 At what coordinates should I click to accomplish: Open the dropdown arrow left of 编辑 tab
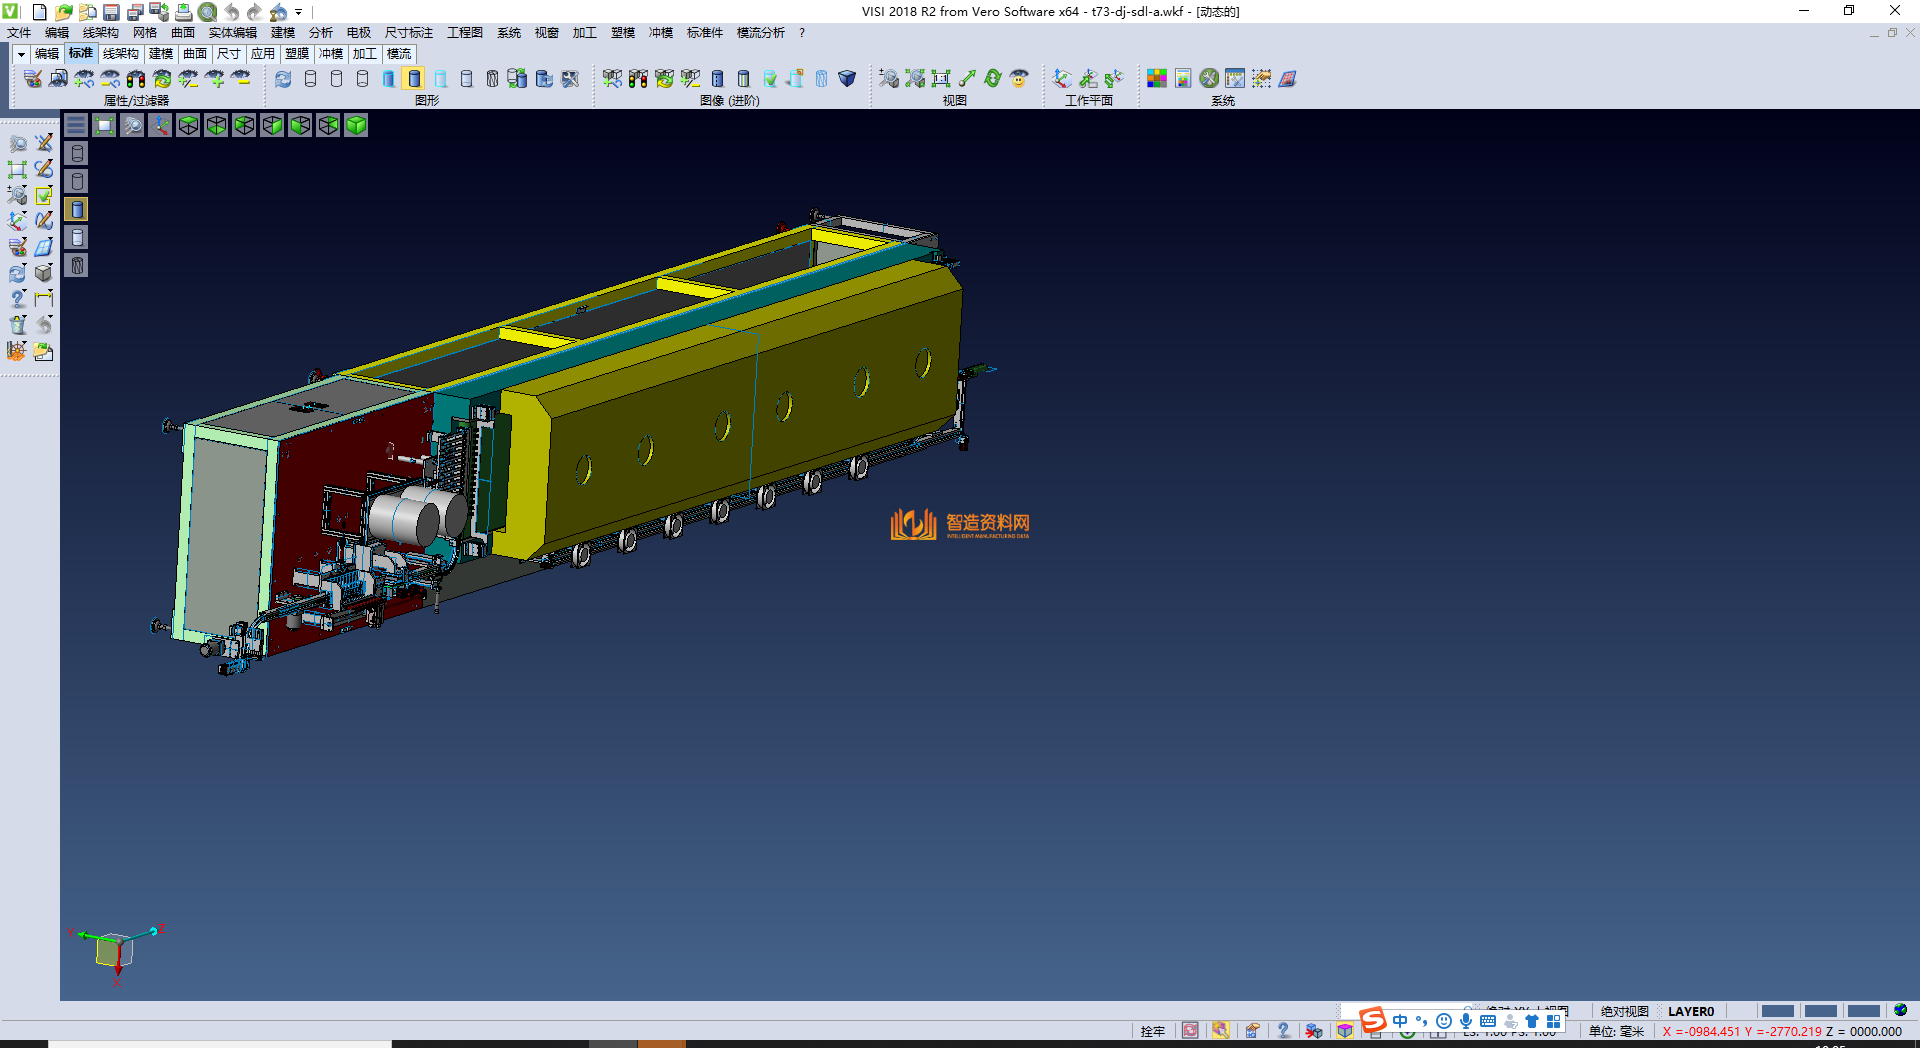coord(21,54)
